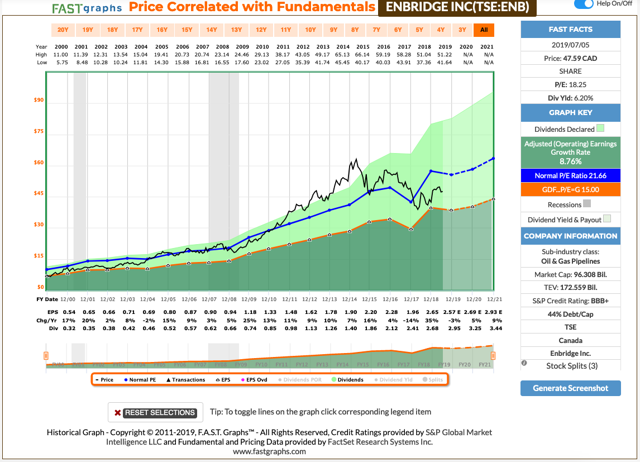Toggle the Help On/Off switch
The image size is (640, 462).
[583, 4]
